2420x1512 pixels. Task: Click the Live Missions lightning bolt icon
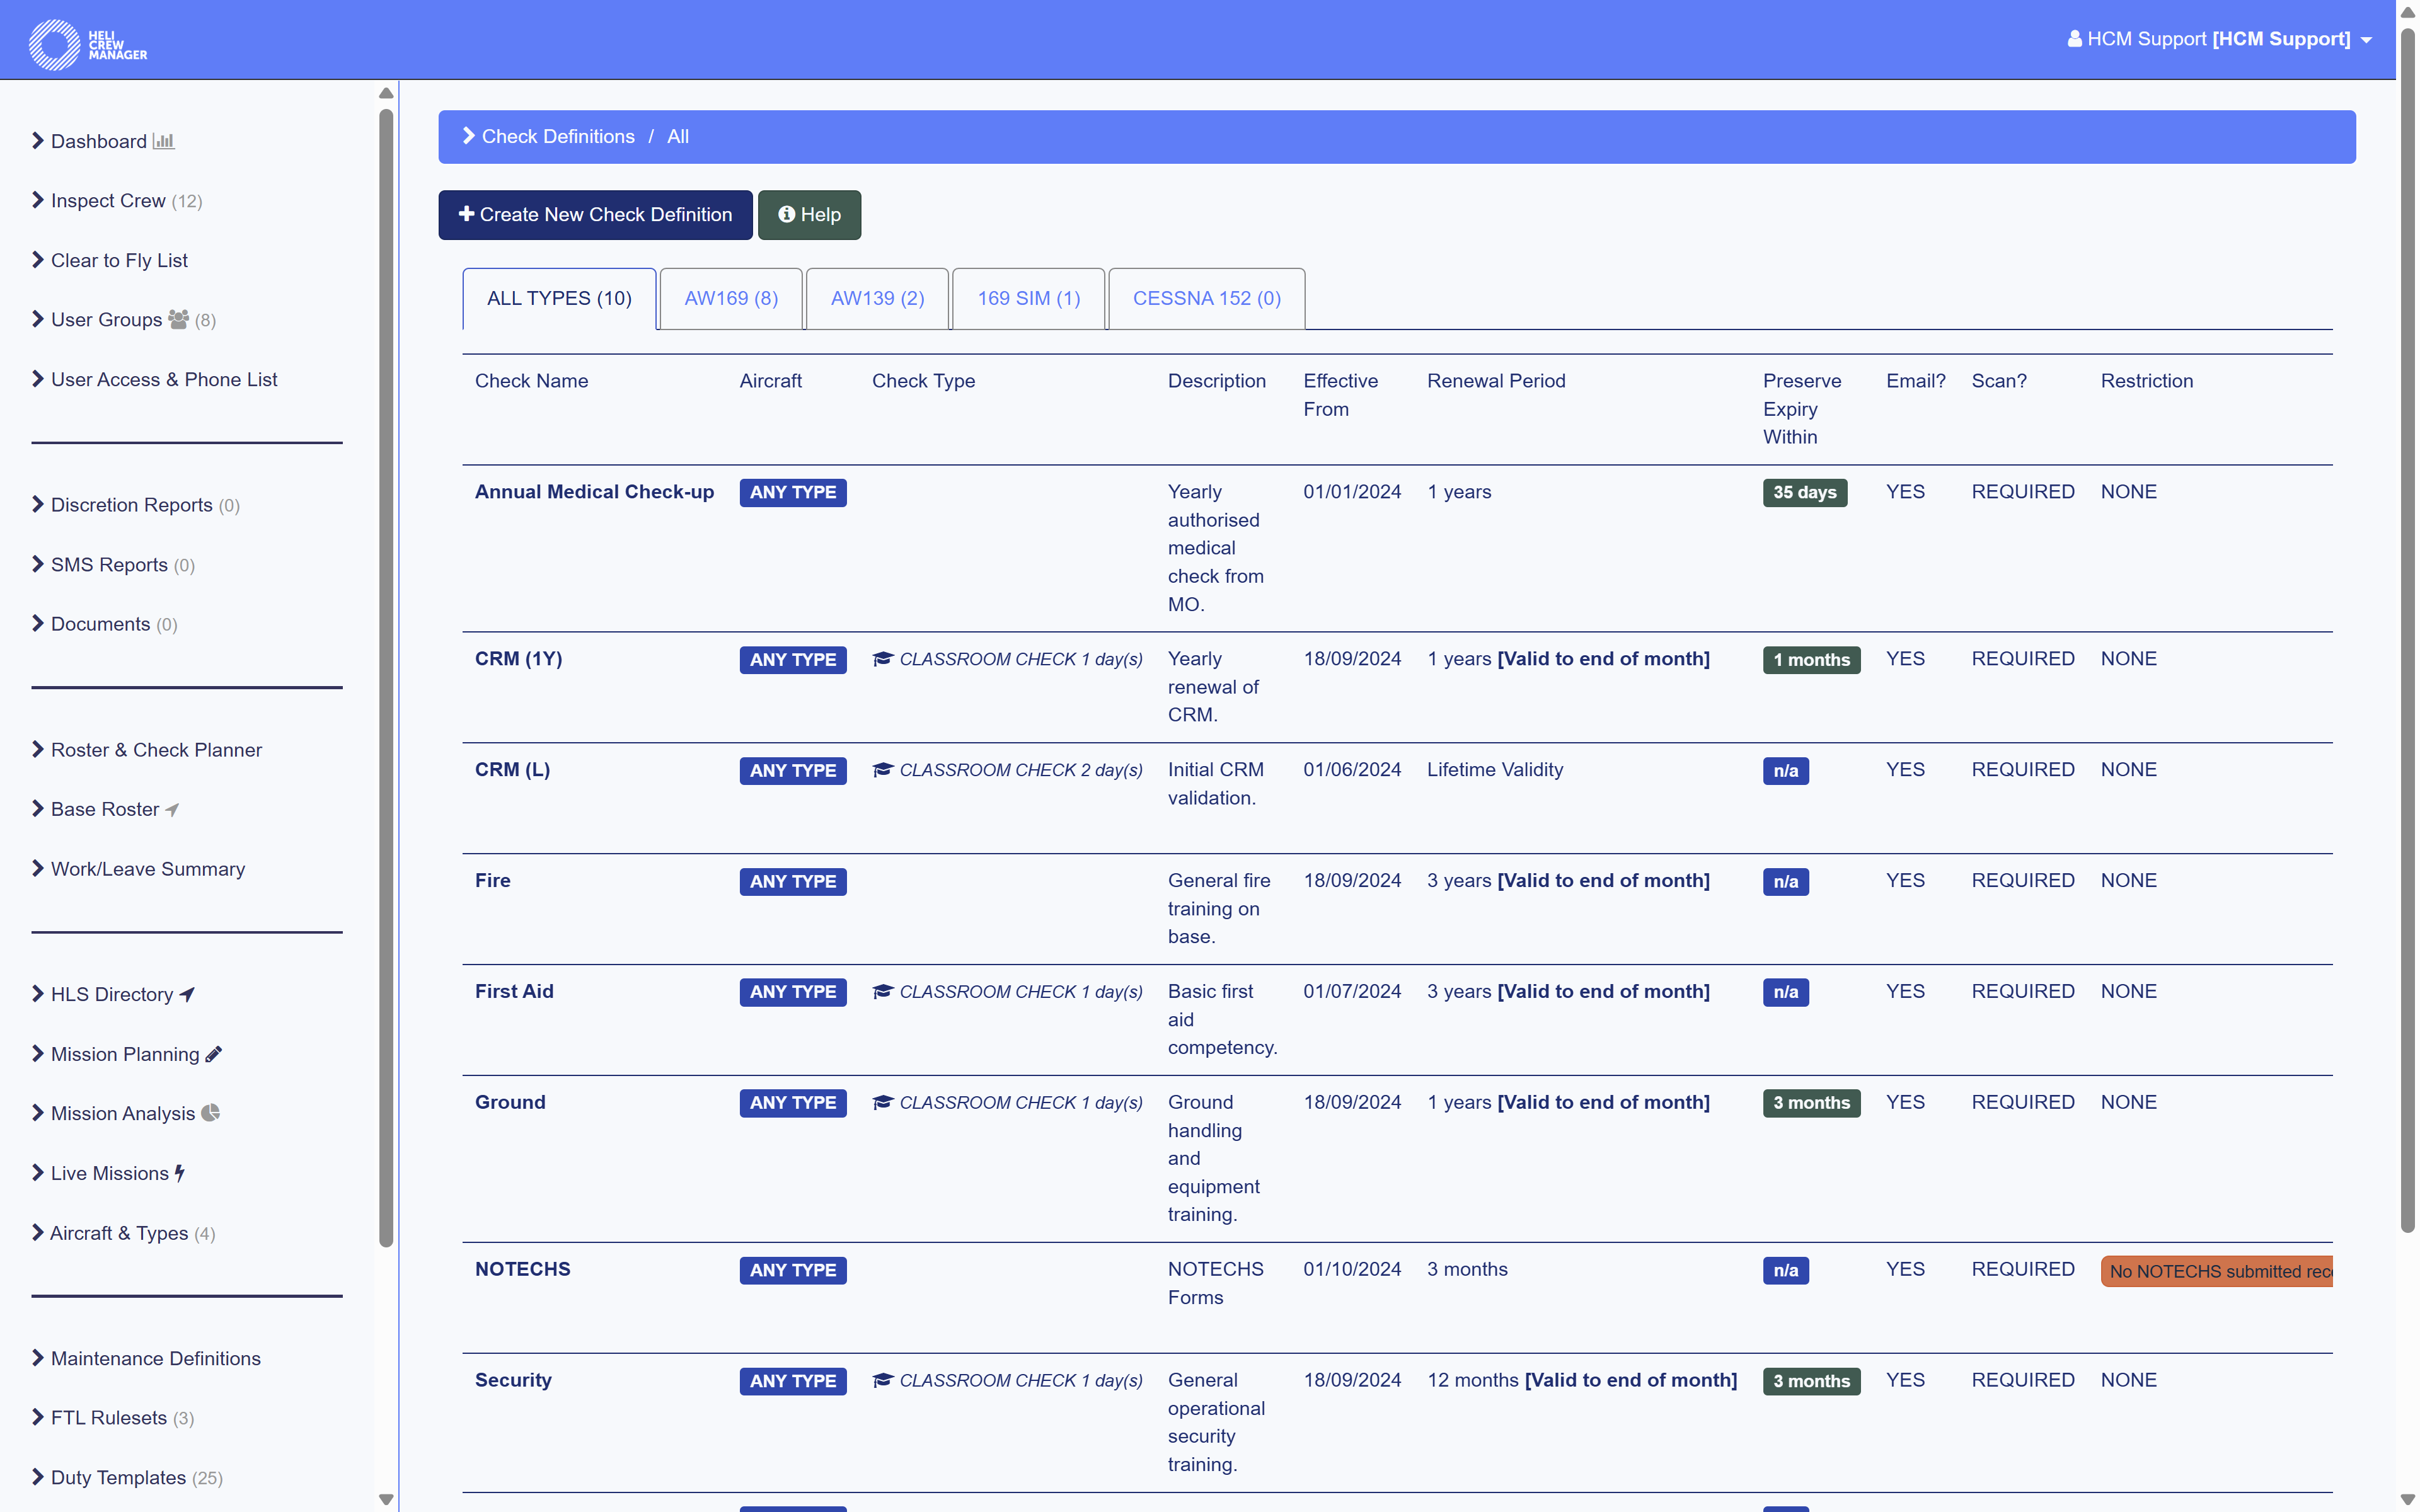click(180, 1173)
